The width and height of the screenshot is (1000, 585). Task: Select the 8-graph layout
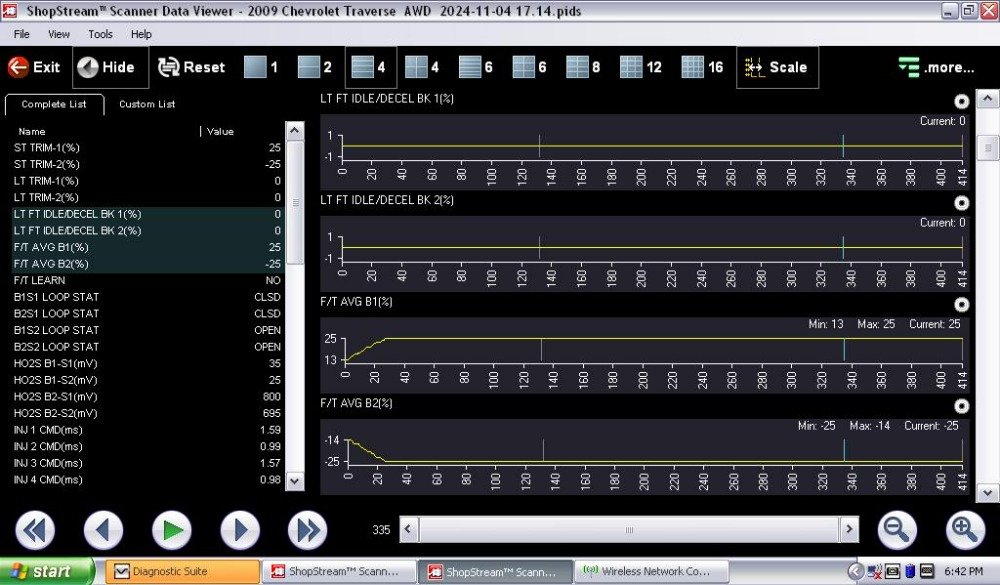(x=583, y=67)
